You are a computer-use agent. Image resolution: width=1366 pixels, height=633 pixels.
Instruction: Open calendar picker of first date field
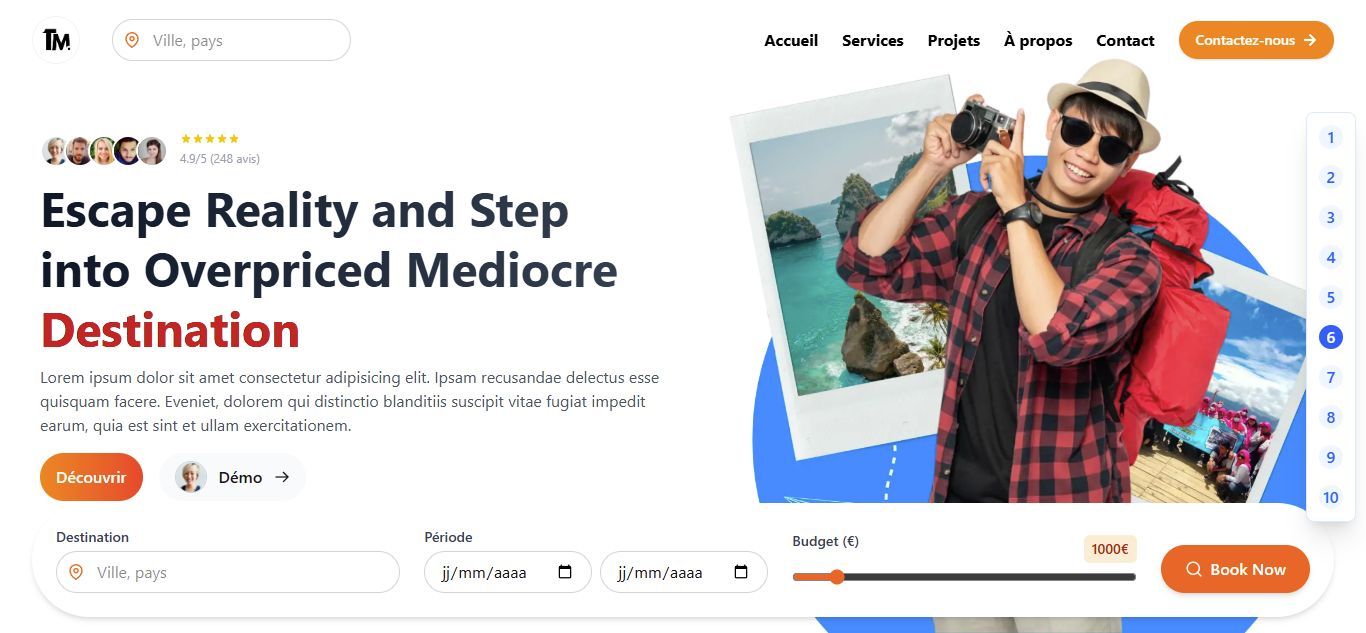565,572
